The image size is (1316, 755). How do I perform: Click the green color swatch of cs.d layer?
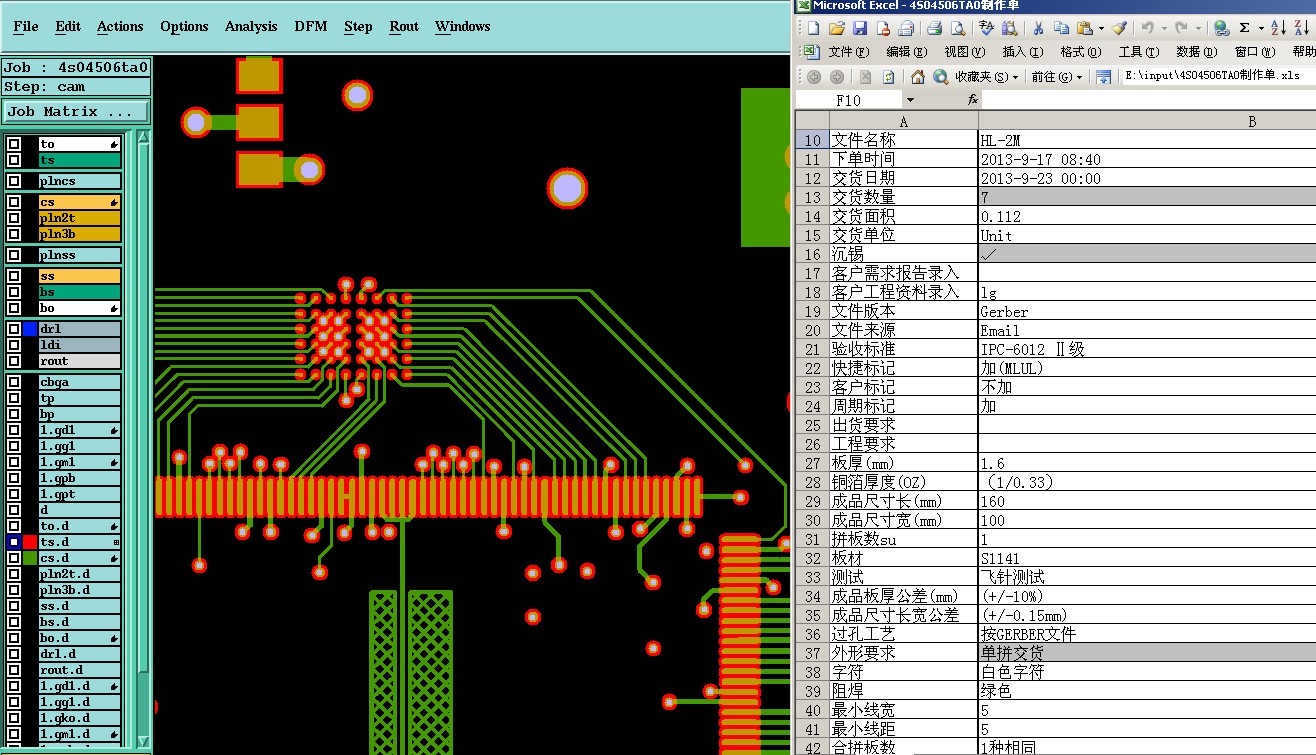click(x=30, y=558)
